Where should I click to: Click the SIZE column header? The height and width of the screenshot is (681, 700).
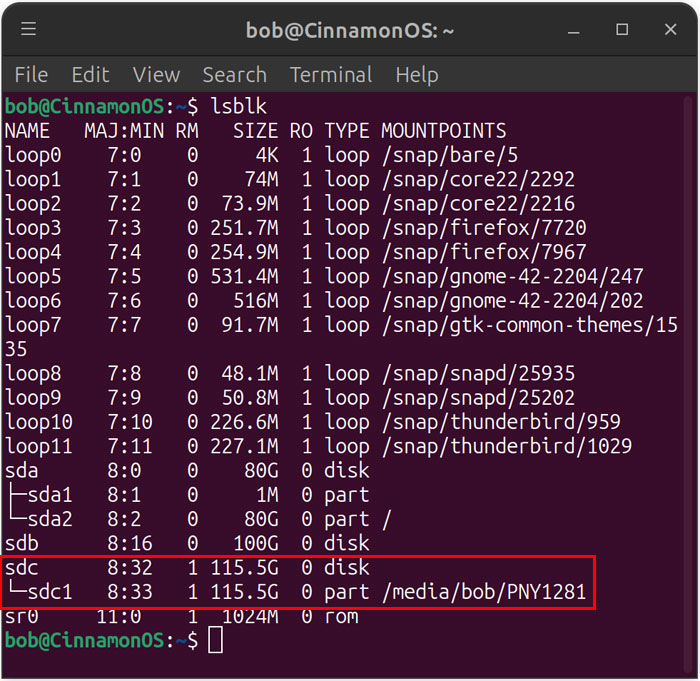256,131
